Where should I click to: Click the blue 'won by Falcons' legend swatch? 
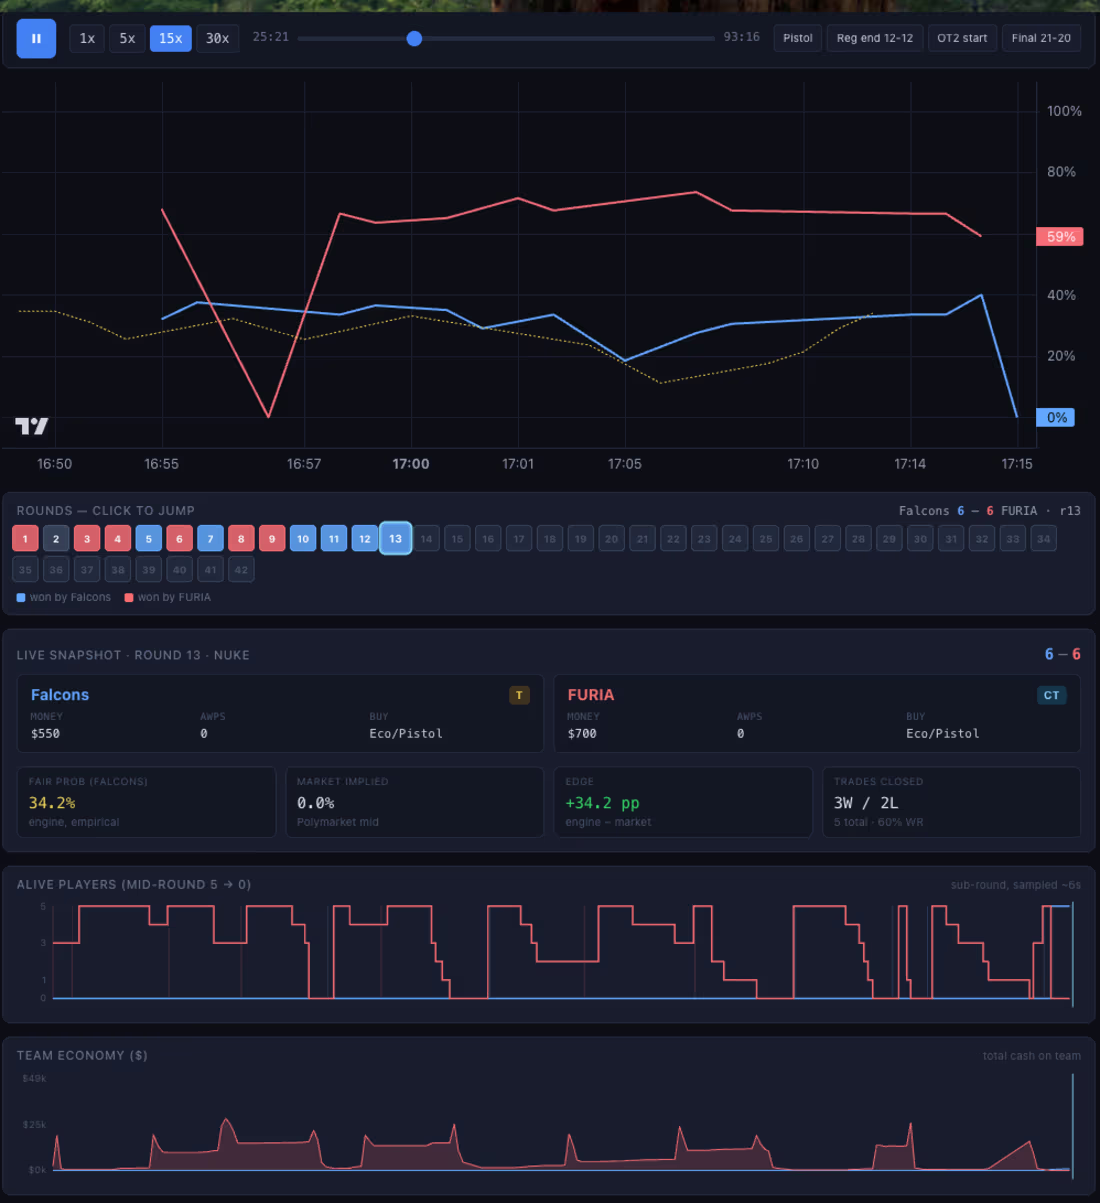coord(21,598)
